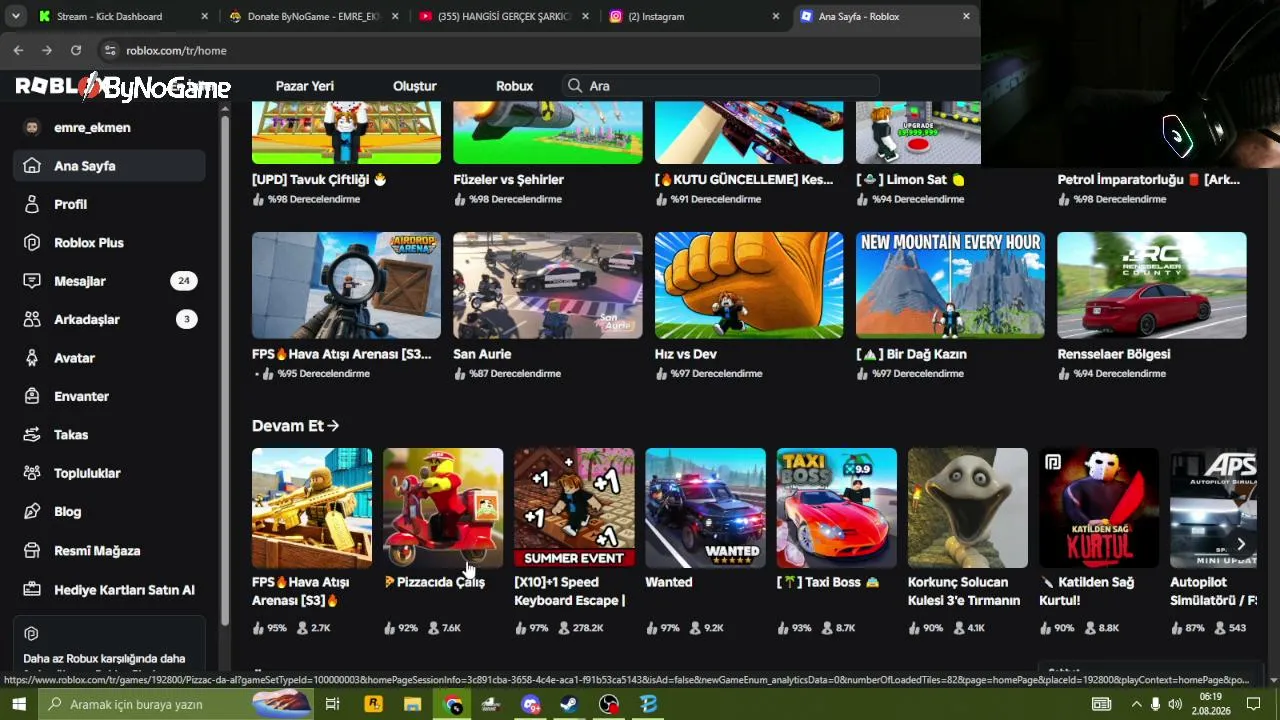This screenshot has height=720, width=1280.
Task: Click the Hediye Kartları gift card icon
Action: click(32, 590)
